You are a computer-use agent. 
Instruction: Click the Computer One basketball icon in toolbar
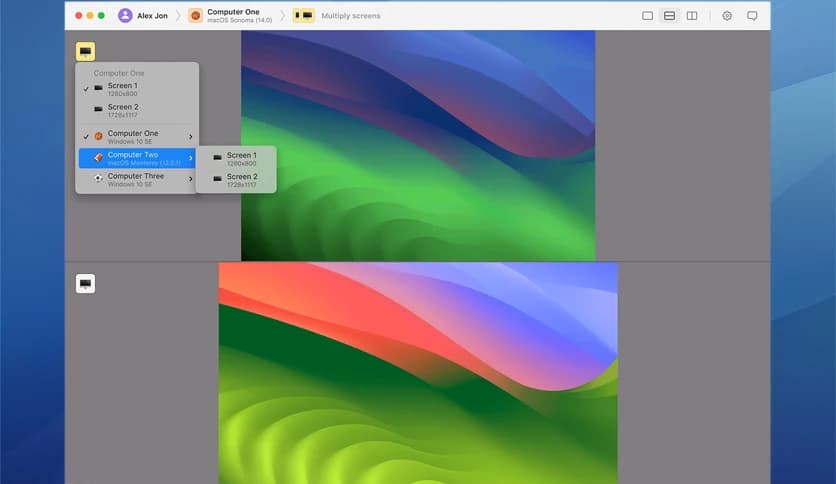tap(196, 16)
